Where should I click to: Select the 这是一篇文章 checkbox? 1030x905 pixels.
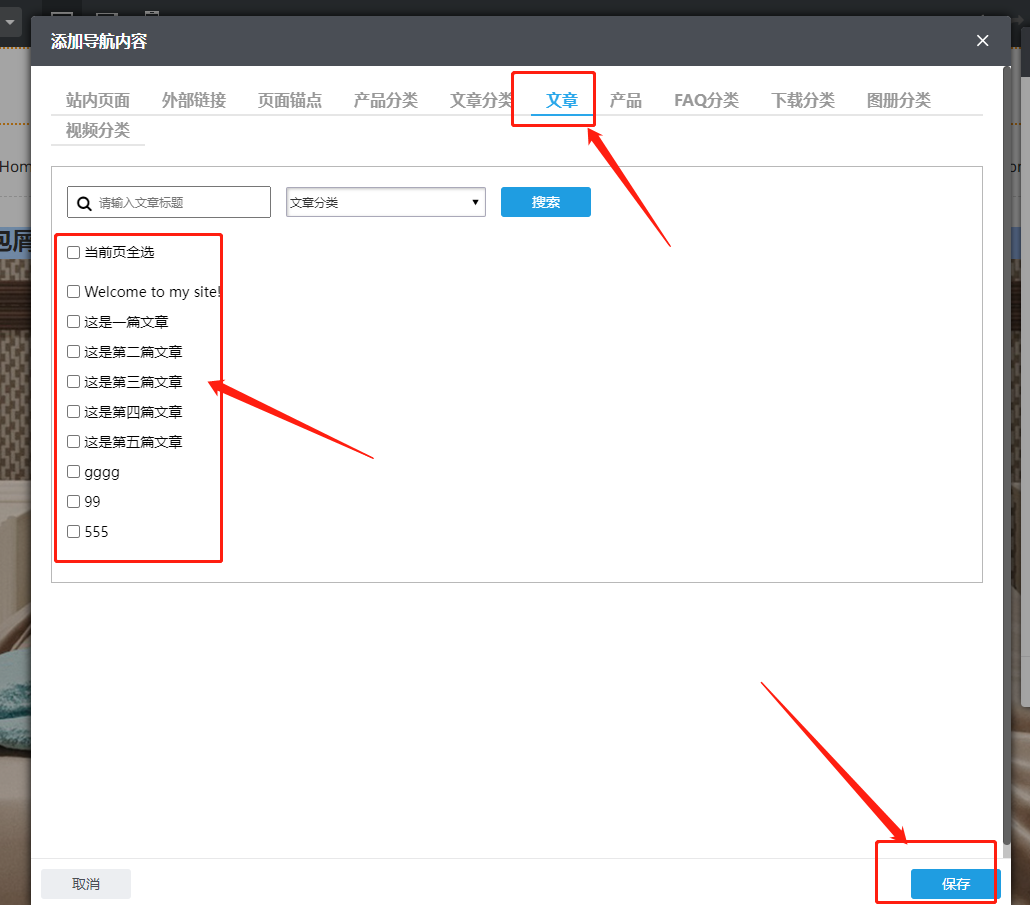pyautogui.click(x=73, y=322)
